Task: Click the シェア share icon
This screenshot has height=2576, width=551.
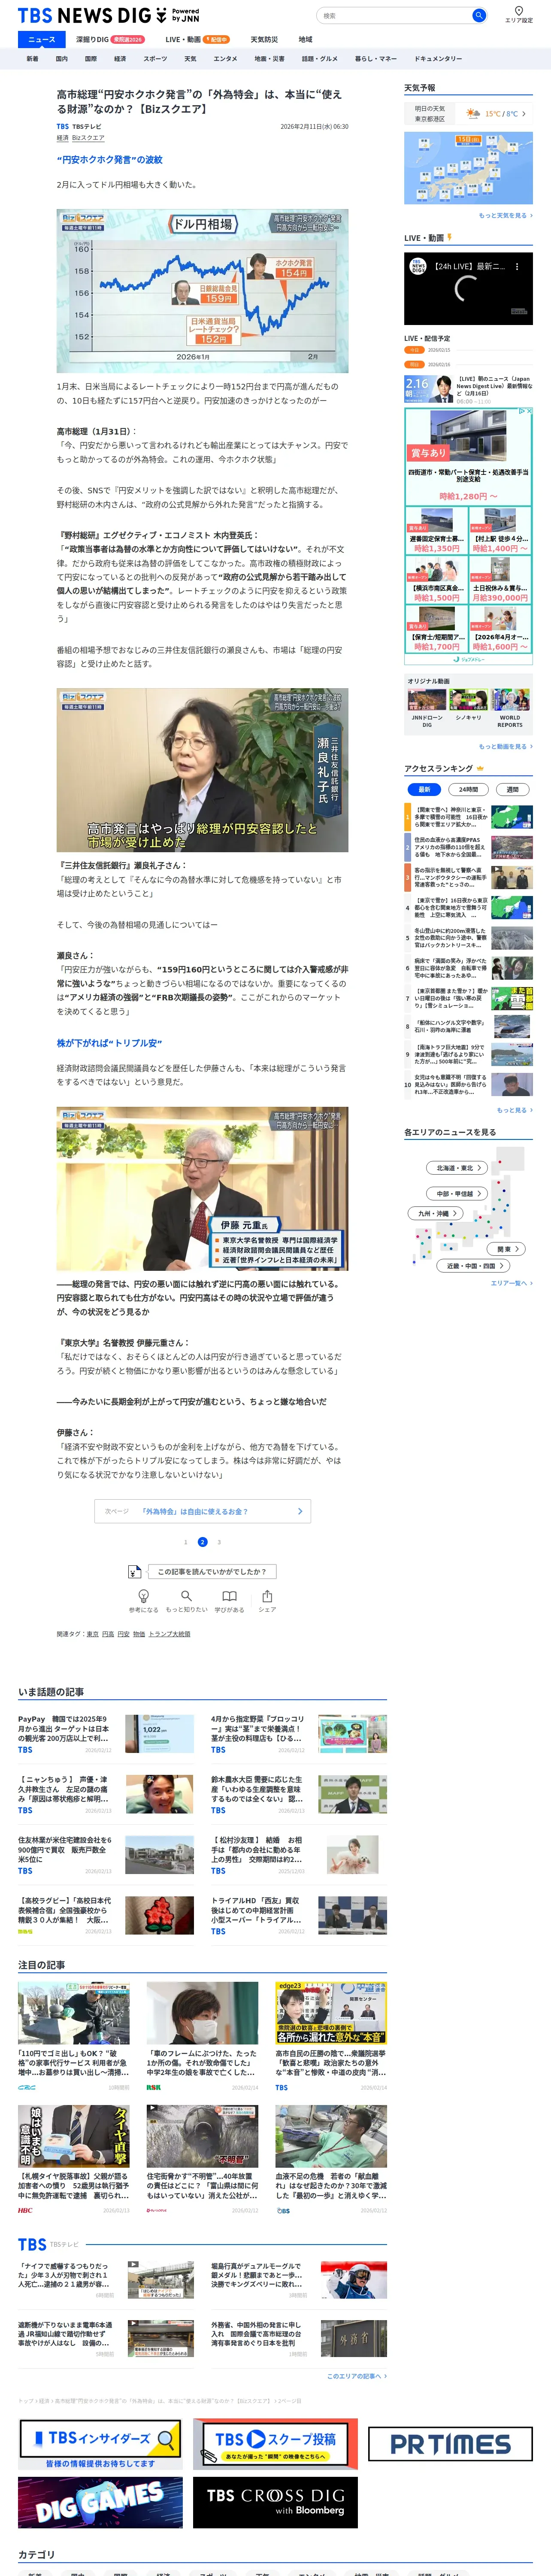Action: [x=267, y=1596]
